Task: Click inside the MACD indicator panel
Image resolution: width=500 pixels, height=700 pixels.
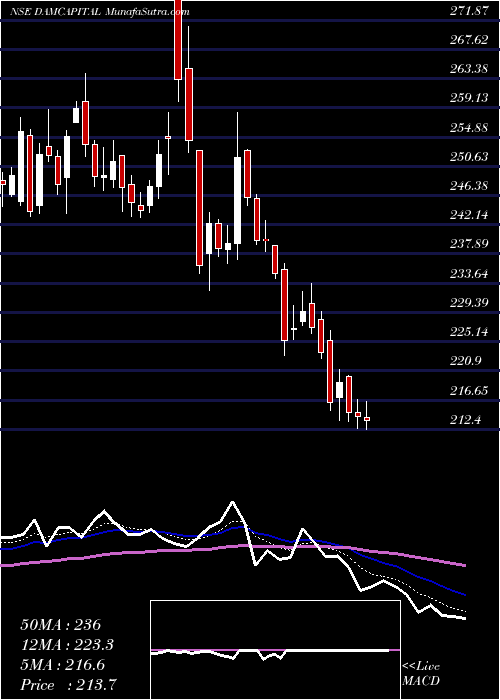Action: pyautogui.click(x=275, y=650)
